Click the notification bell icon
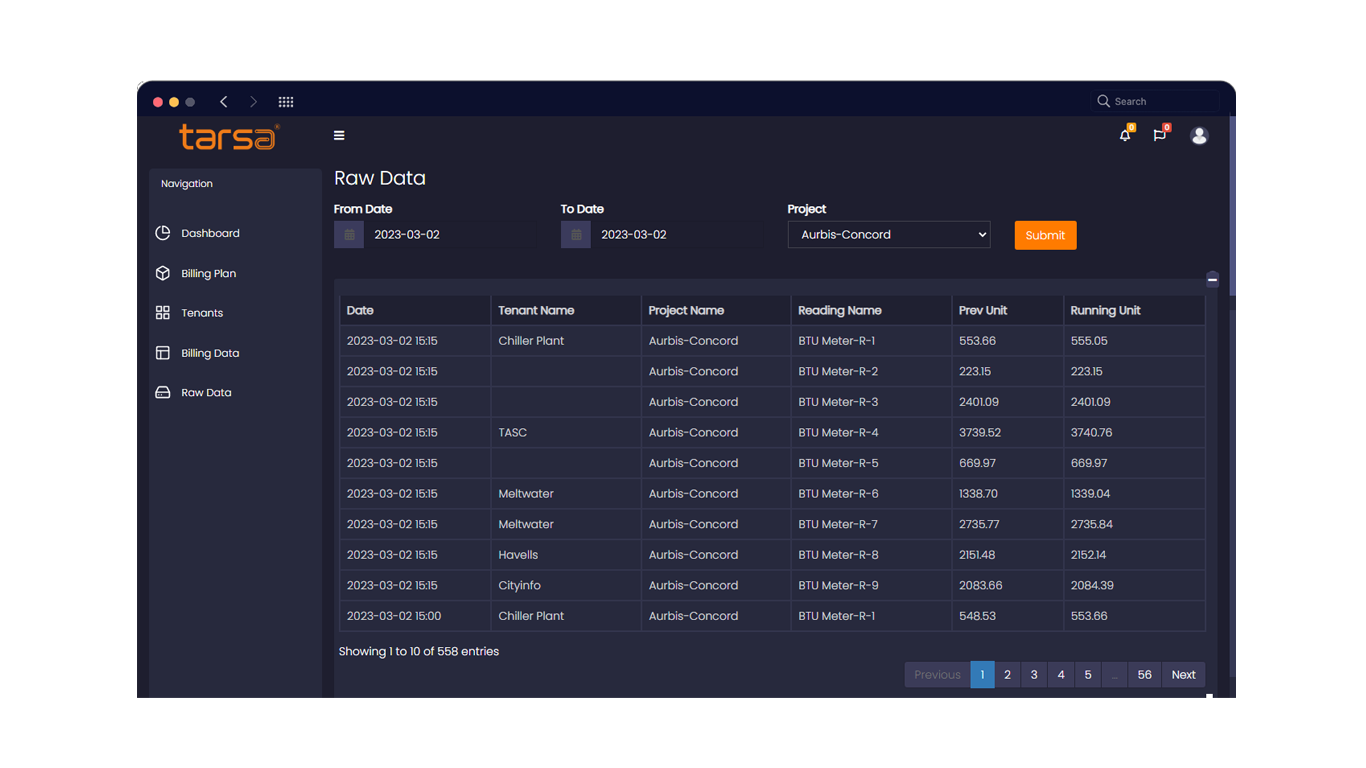The height and width of the screenshot is (768, 1366). click(x=1125, y=135)
